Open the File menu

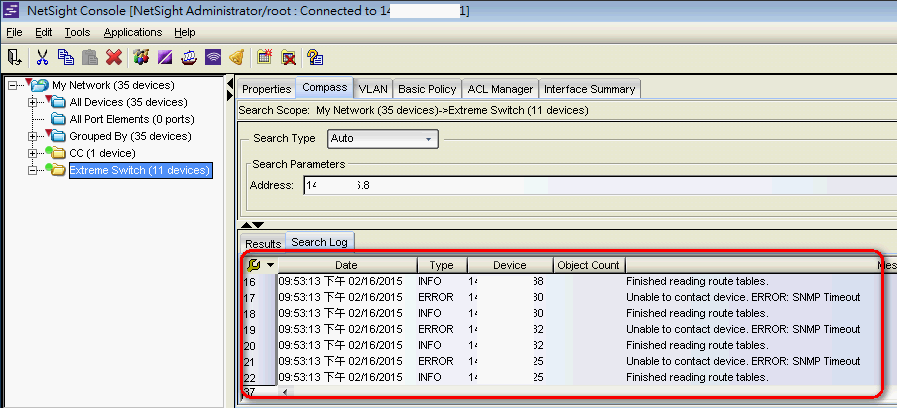click(14, 32)
